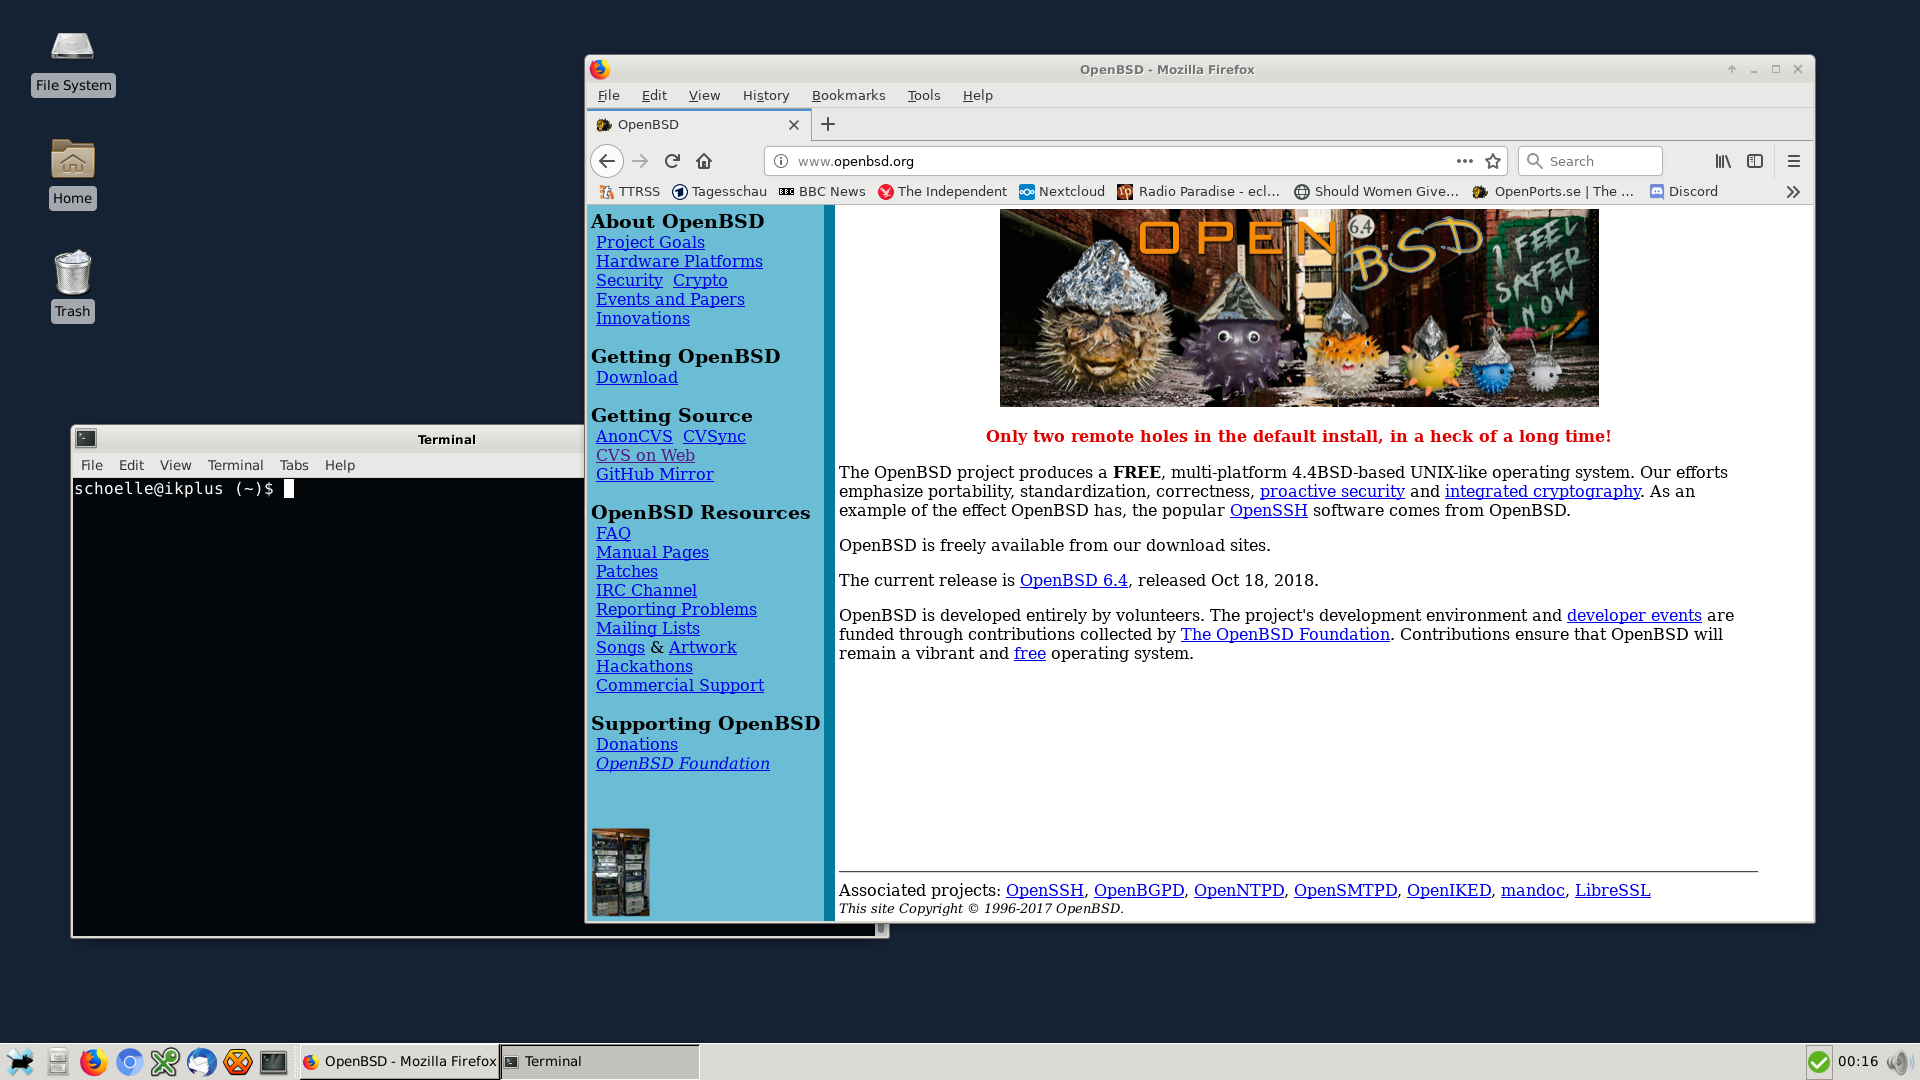Open the Bookmarks menu

[x=847, y=95]
